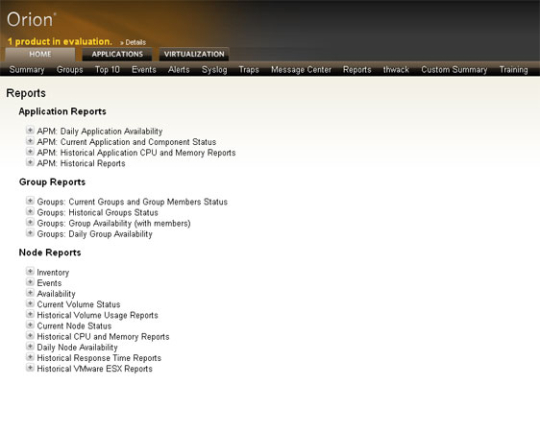Open the Summary menu item
Viewport: 540px width, 434px height.
pos(27,70)
